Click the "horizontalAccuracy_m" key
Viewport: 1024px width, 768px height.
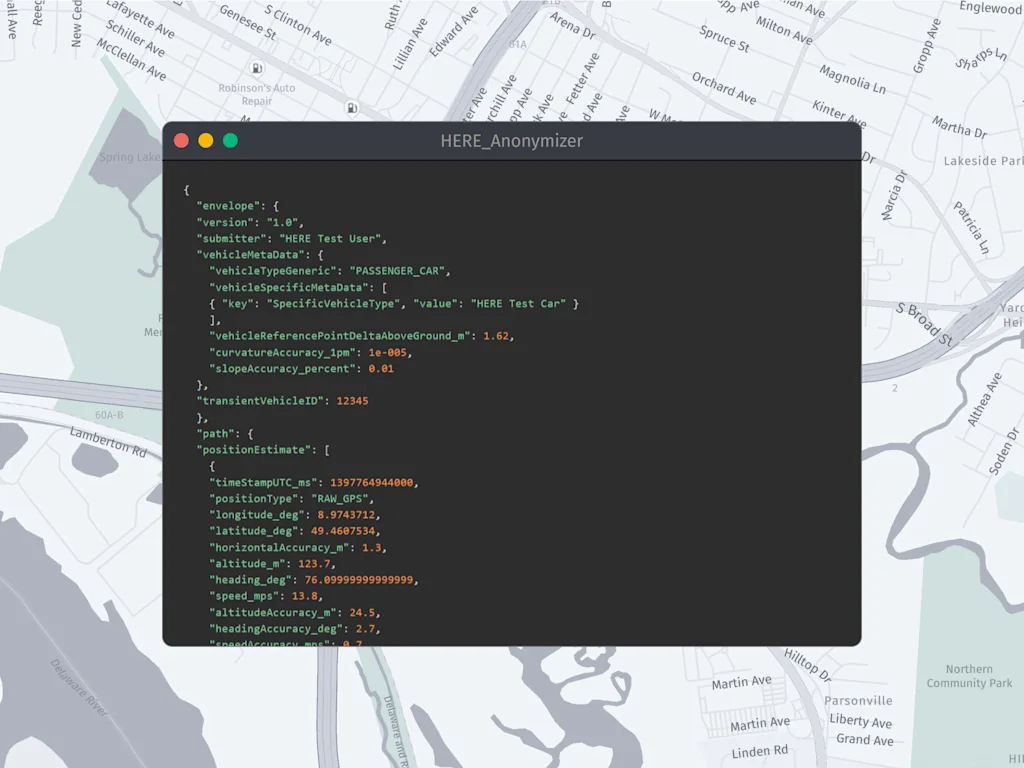[279, 547]
